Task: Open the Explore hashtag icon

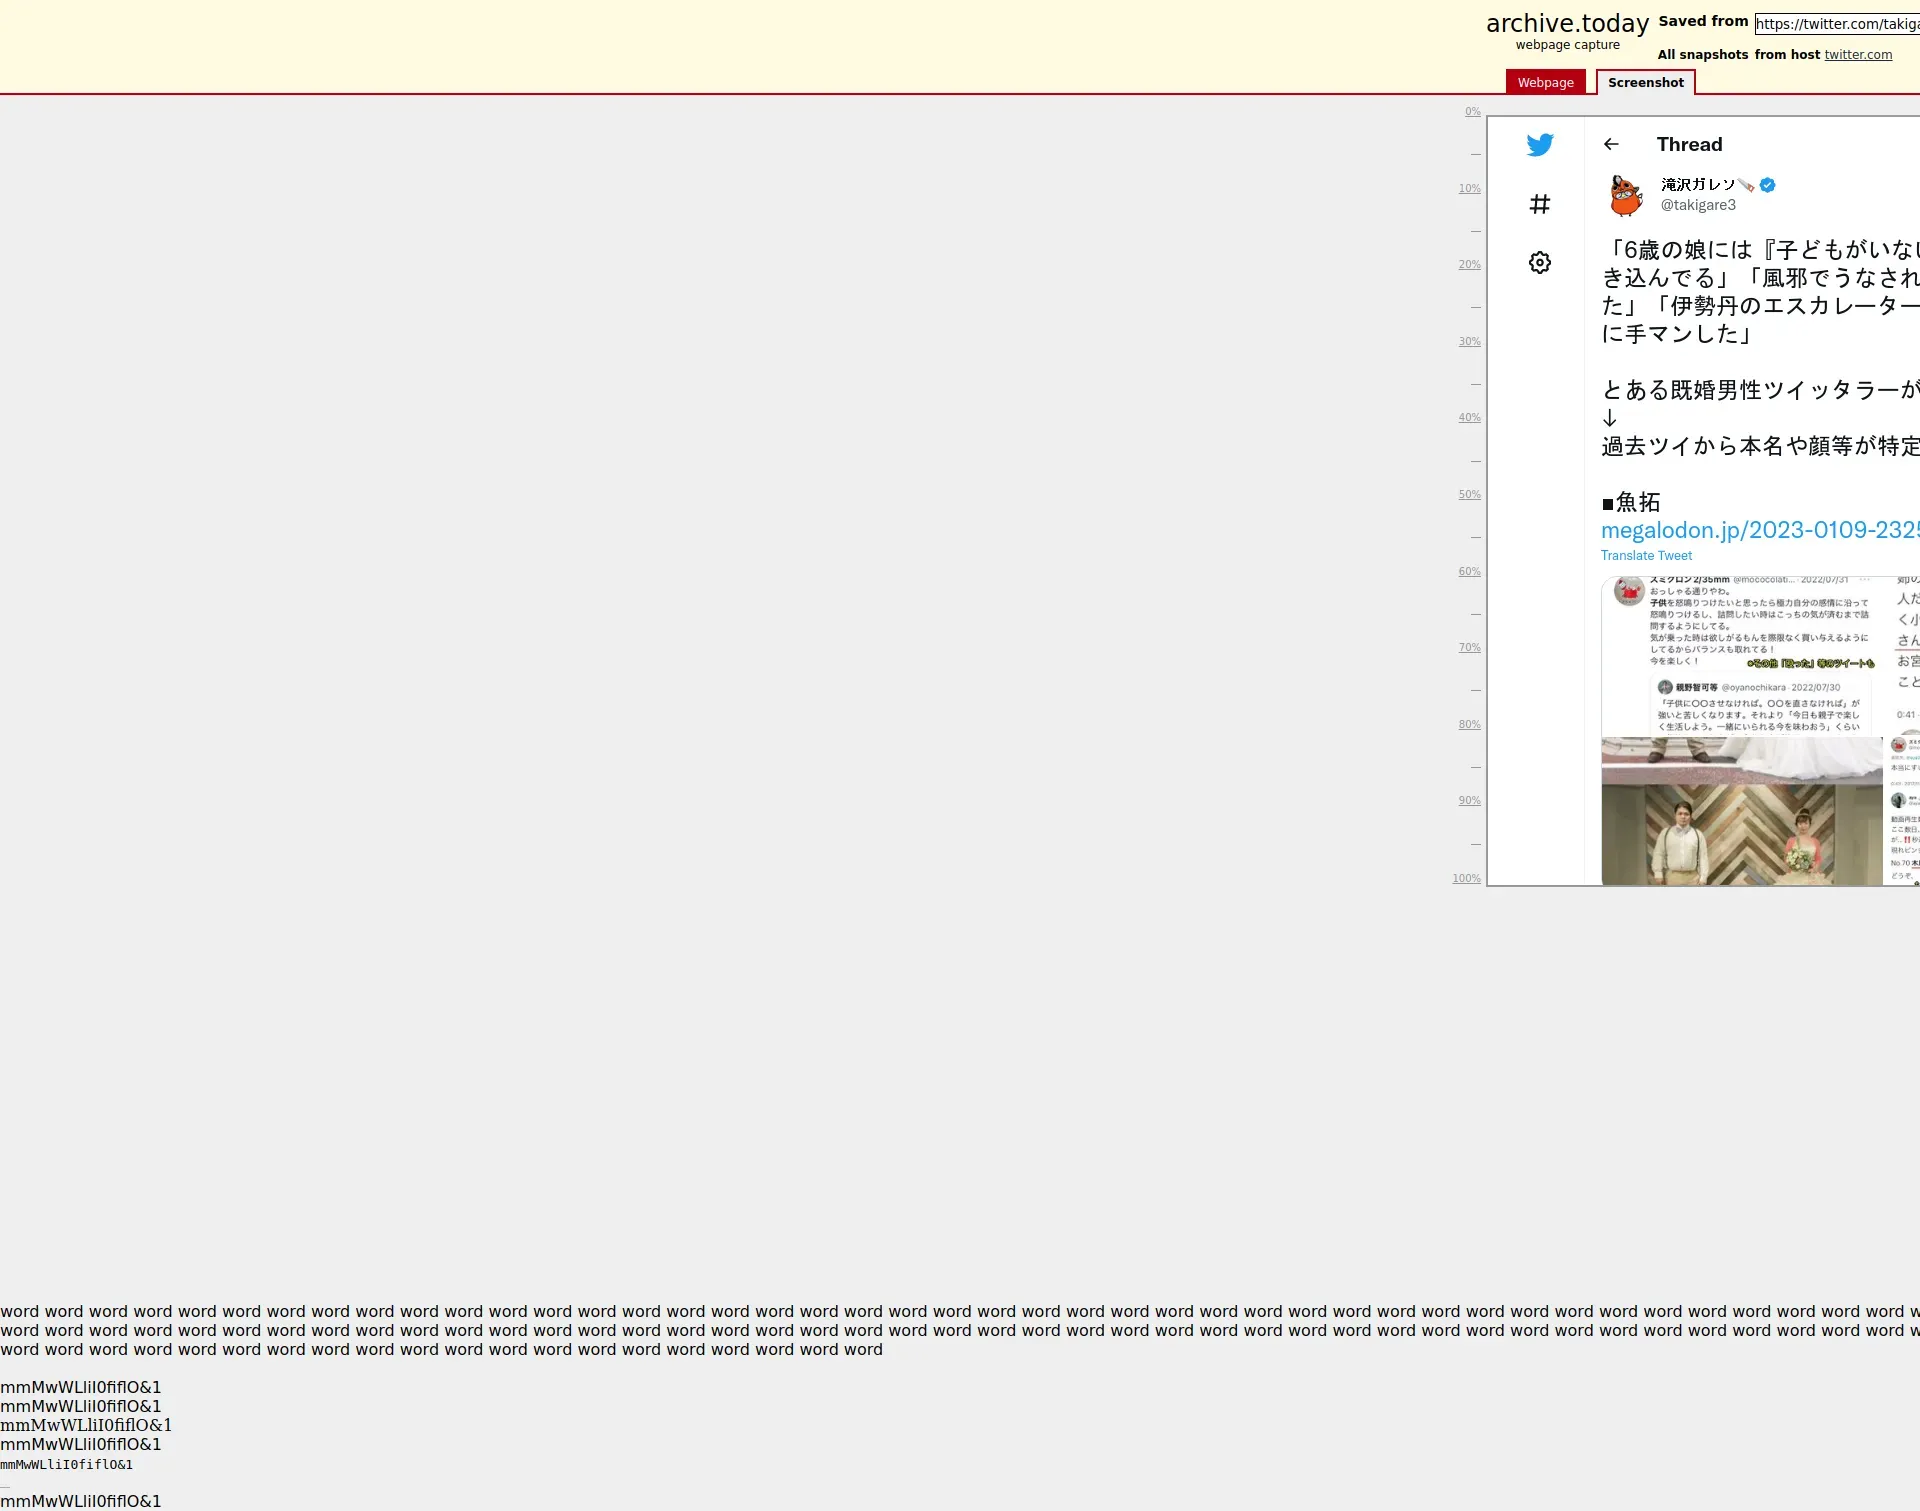Action: click(x=1539, y=204)
